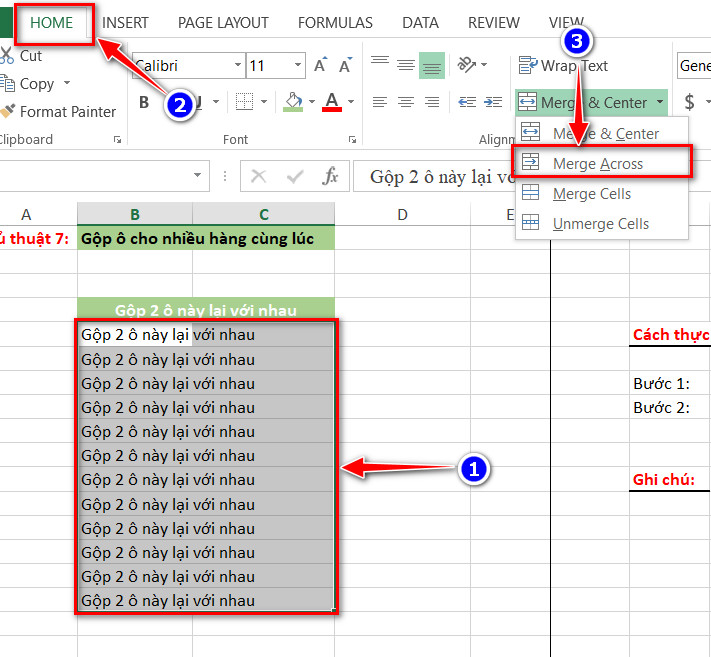The height and width of the screenshot is (657, 711).
Task: Select the Format Painter brush
Action: (8, 111)
